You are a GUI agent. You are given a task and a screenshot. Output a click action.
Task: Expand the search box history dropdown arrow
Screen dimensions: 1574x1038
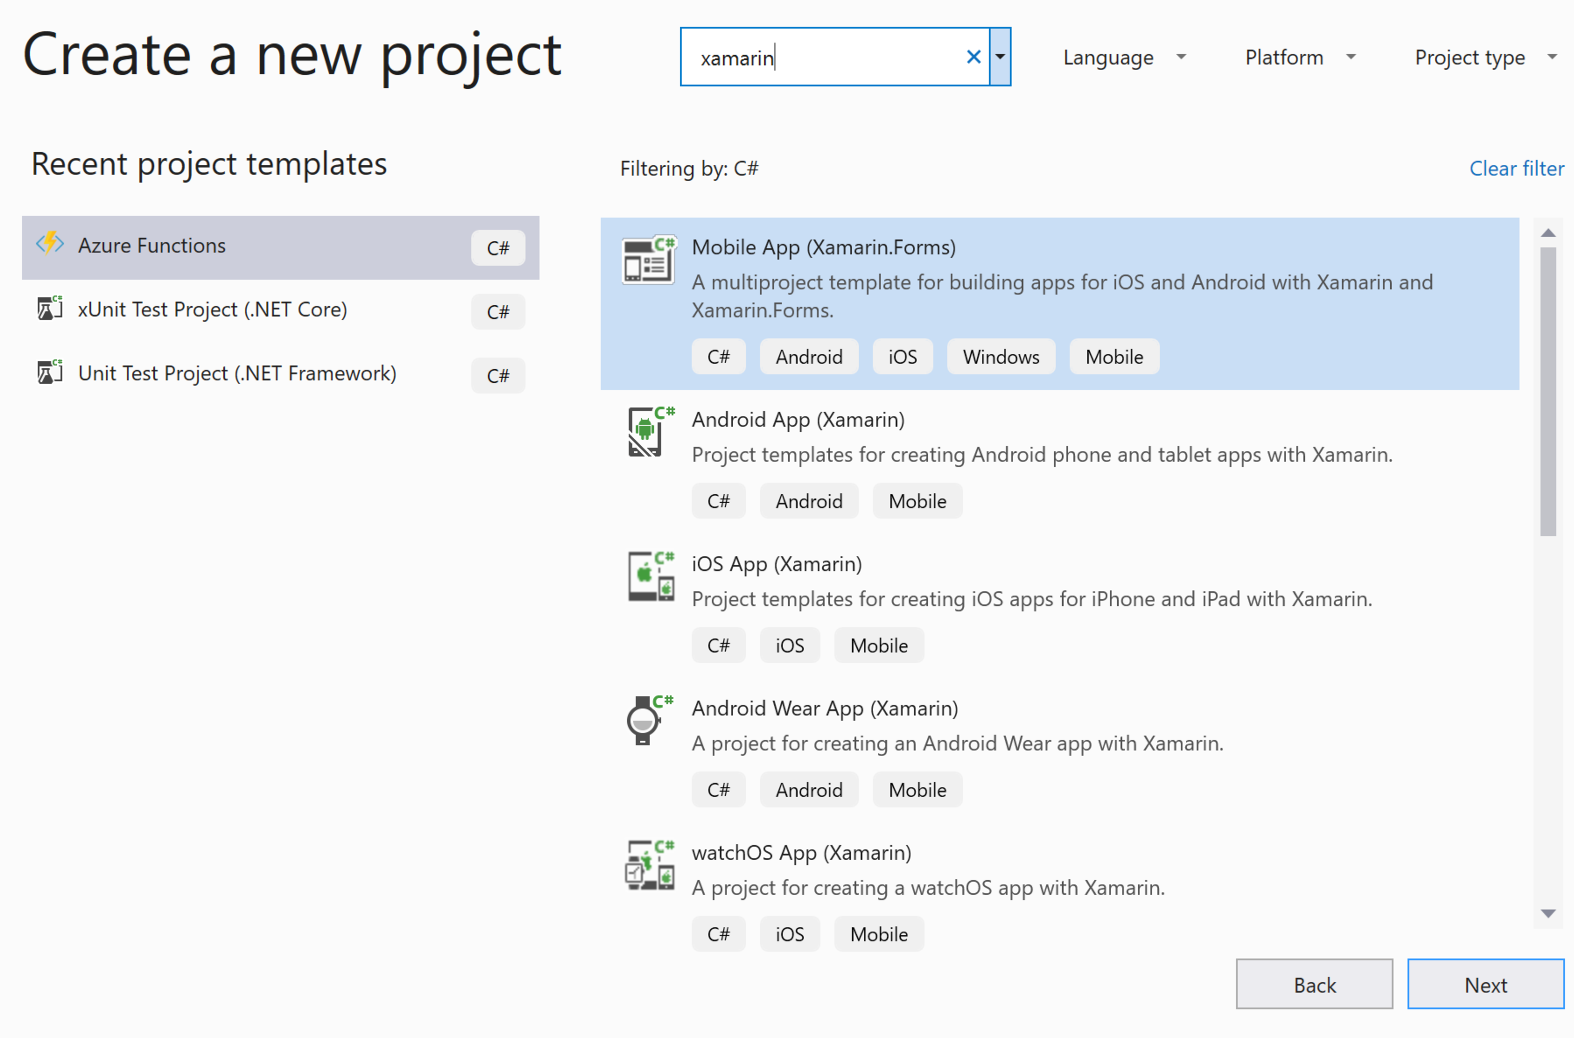[x=1000, y=57]
